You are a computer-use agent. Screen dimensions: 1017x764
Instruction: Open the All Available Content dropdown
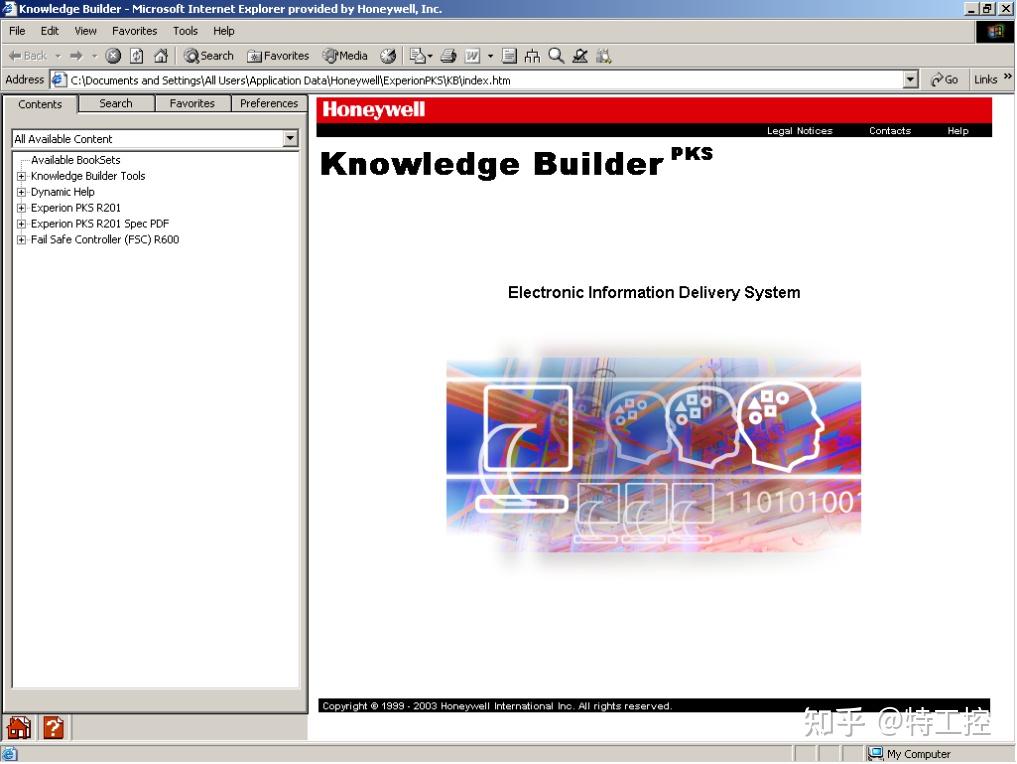tap(290, 138)
